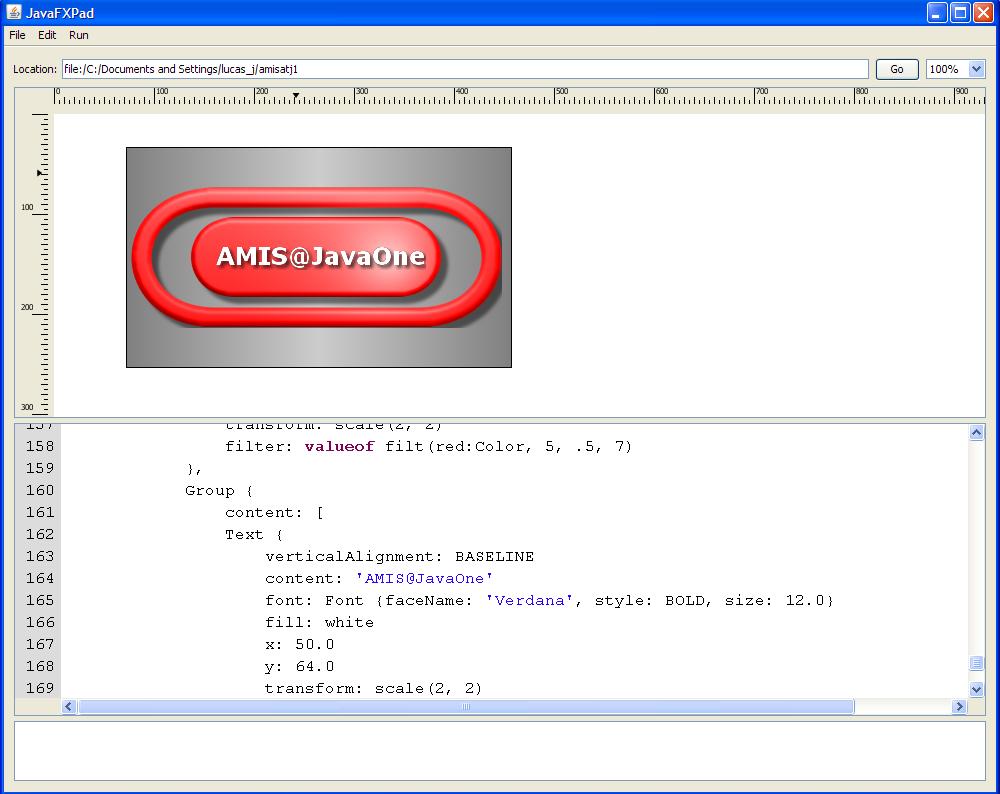This screenshot has width=1000, height=794.
Task: Maximize the JavaFXPad window
Action: pos(960,12)
